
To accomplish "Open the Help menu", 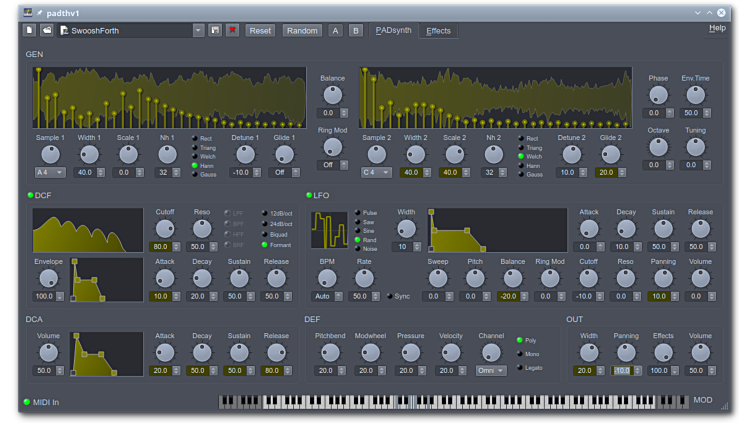I will 717,28.
